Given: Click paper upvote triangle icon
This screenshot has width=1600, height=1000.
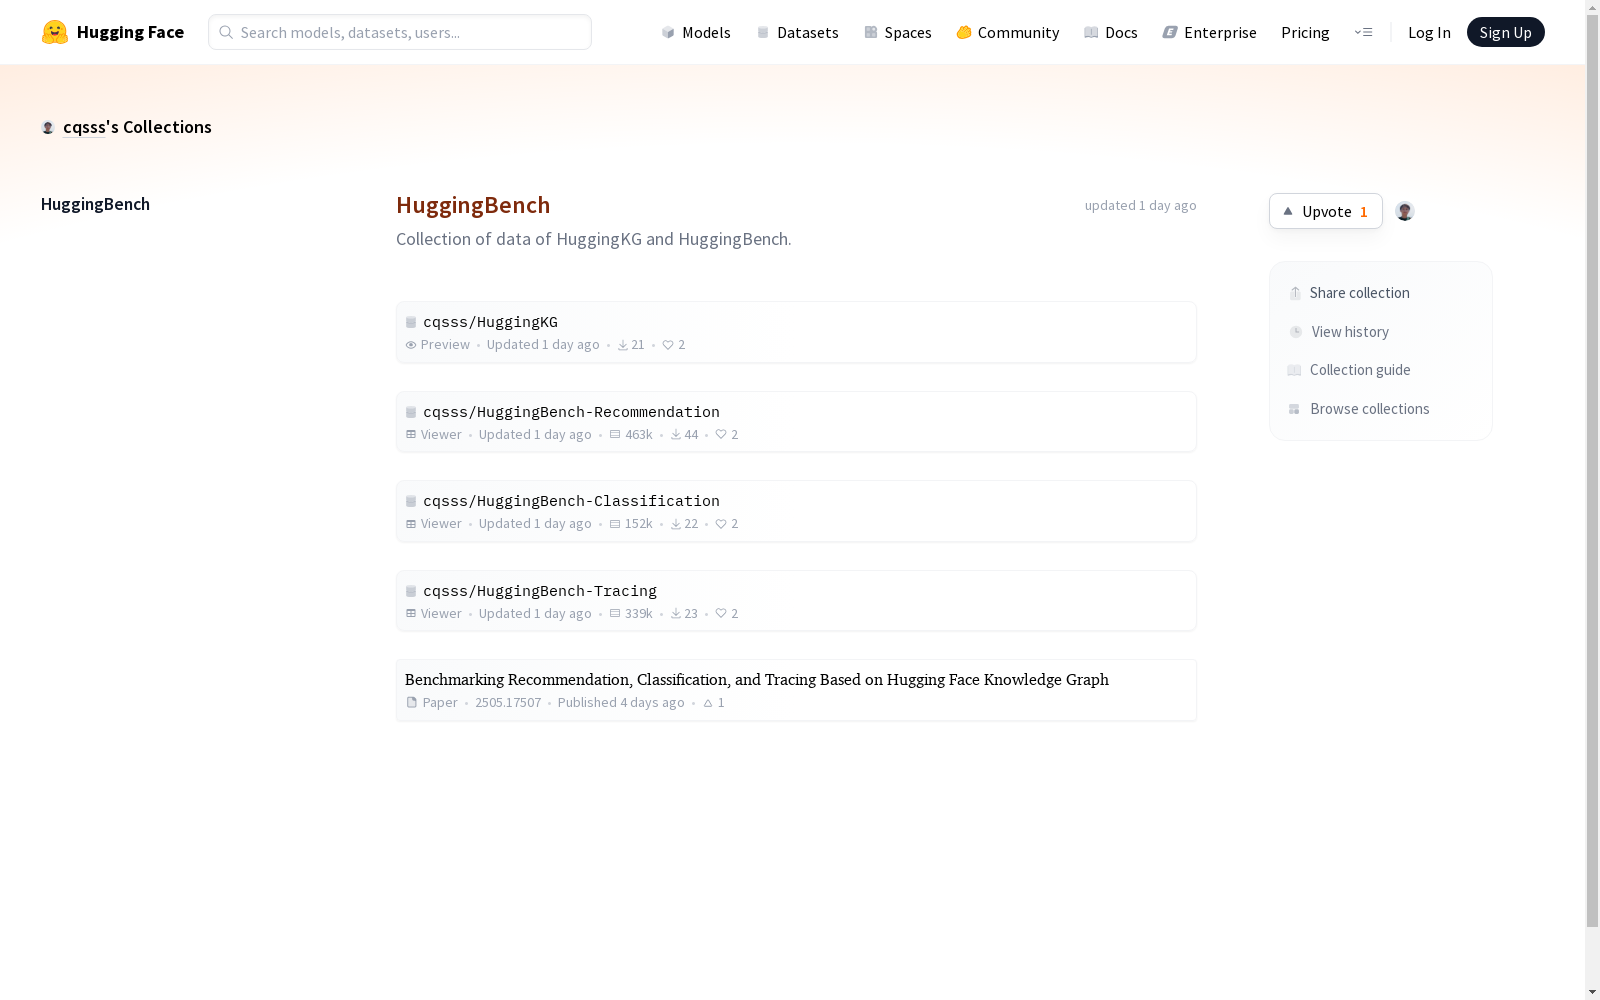Looking at the screenshot, I should click(x=708, y=703).
